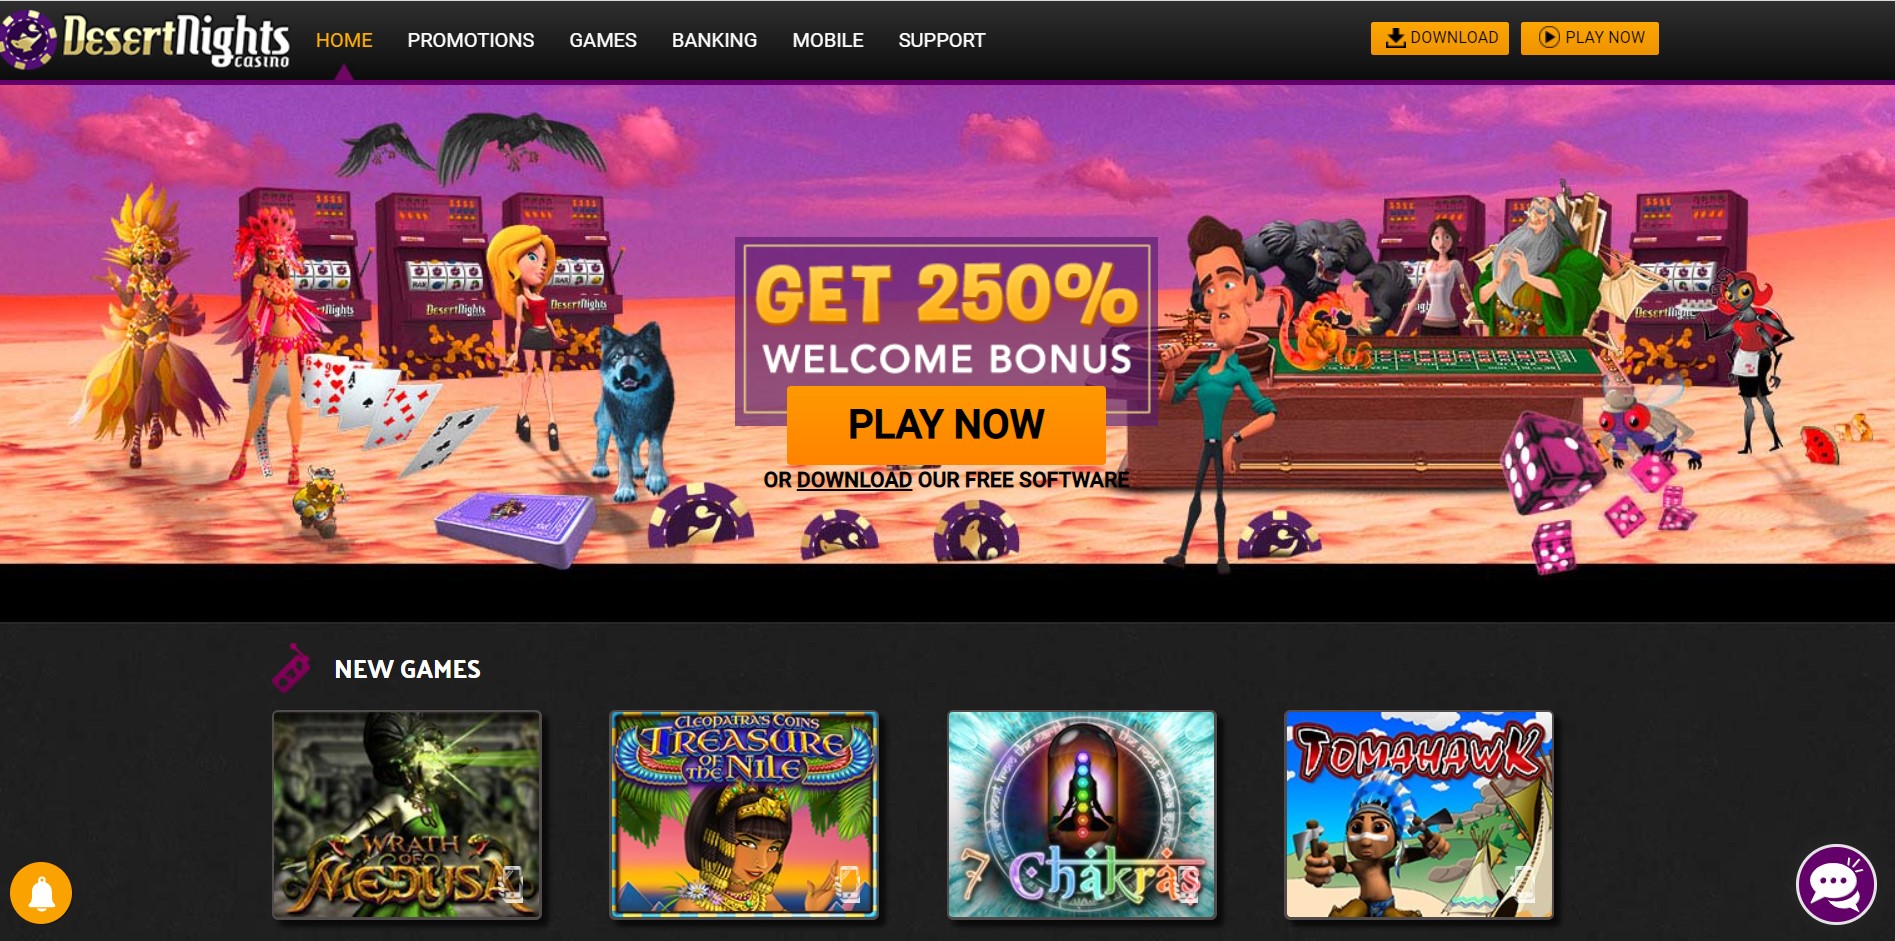
Task: Open the Support menu item
Action: click(x=942, y=40)
